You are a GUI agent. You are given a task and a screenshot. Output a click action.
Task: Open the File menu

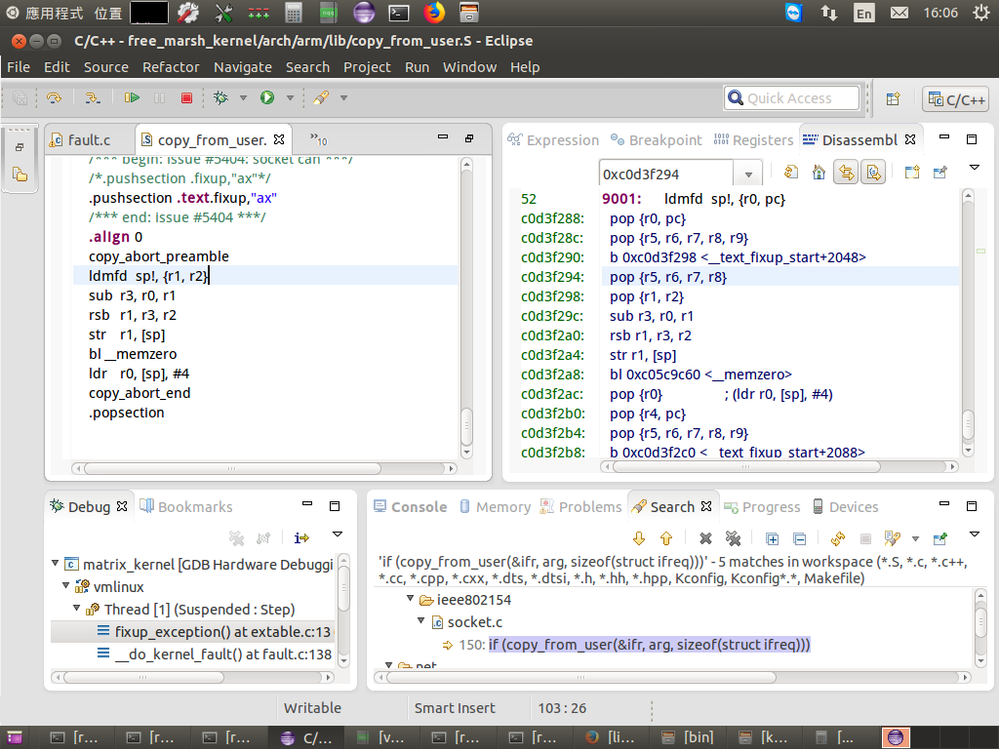click(18, 67)
